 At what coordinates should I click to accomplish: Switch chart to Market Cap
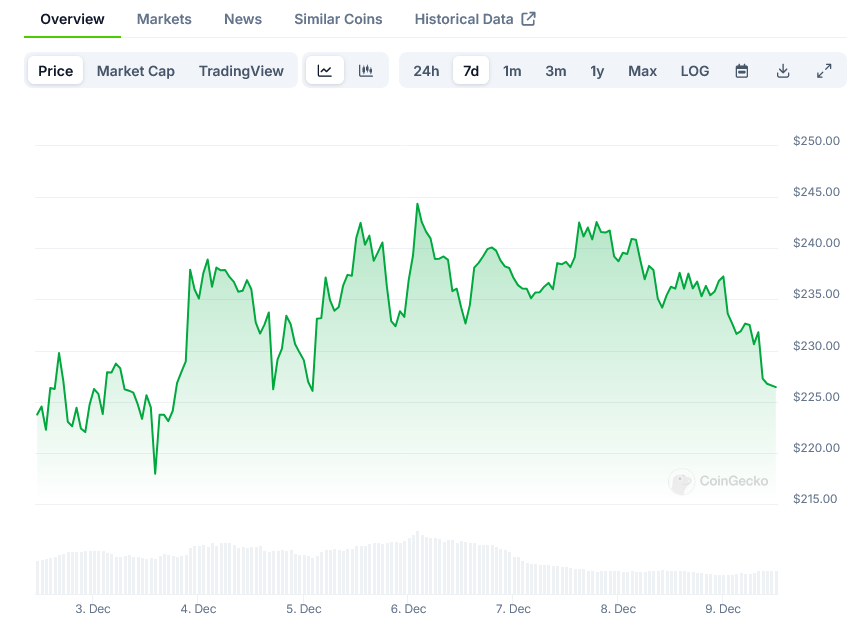coord(136,71)
